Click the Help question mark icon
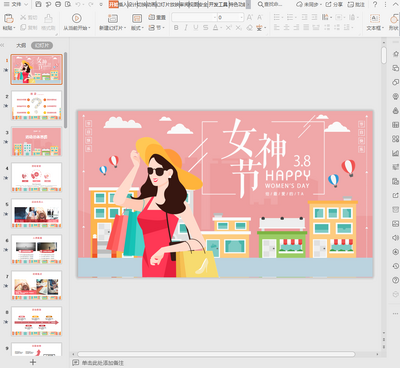The height and width of the screenshot is (368, 400). click(375, 4)
